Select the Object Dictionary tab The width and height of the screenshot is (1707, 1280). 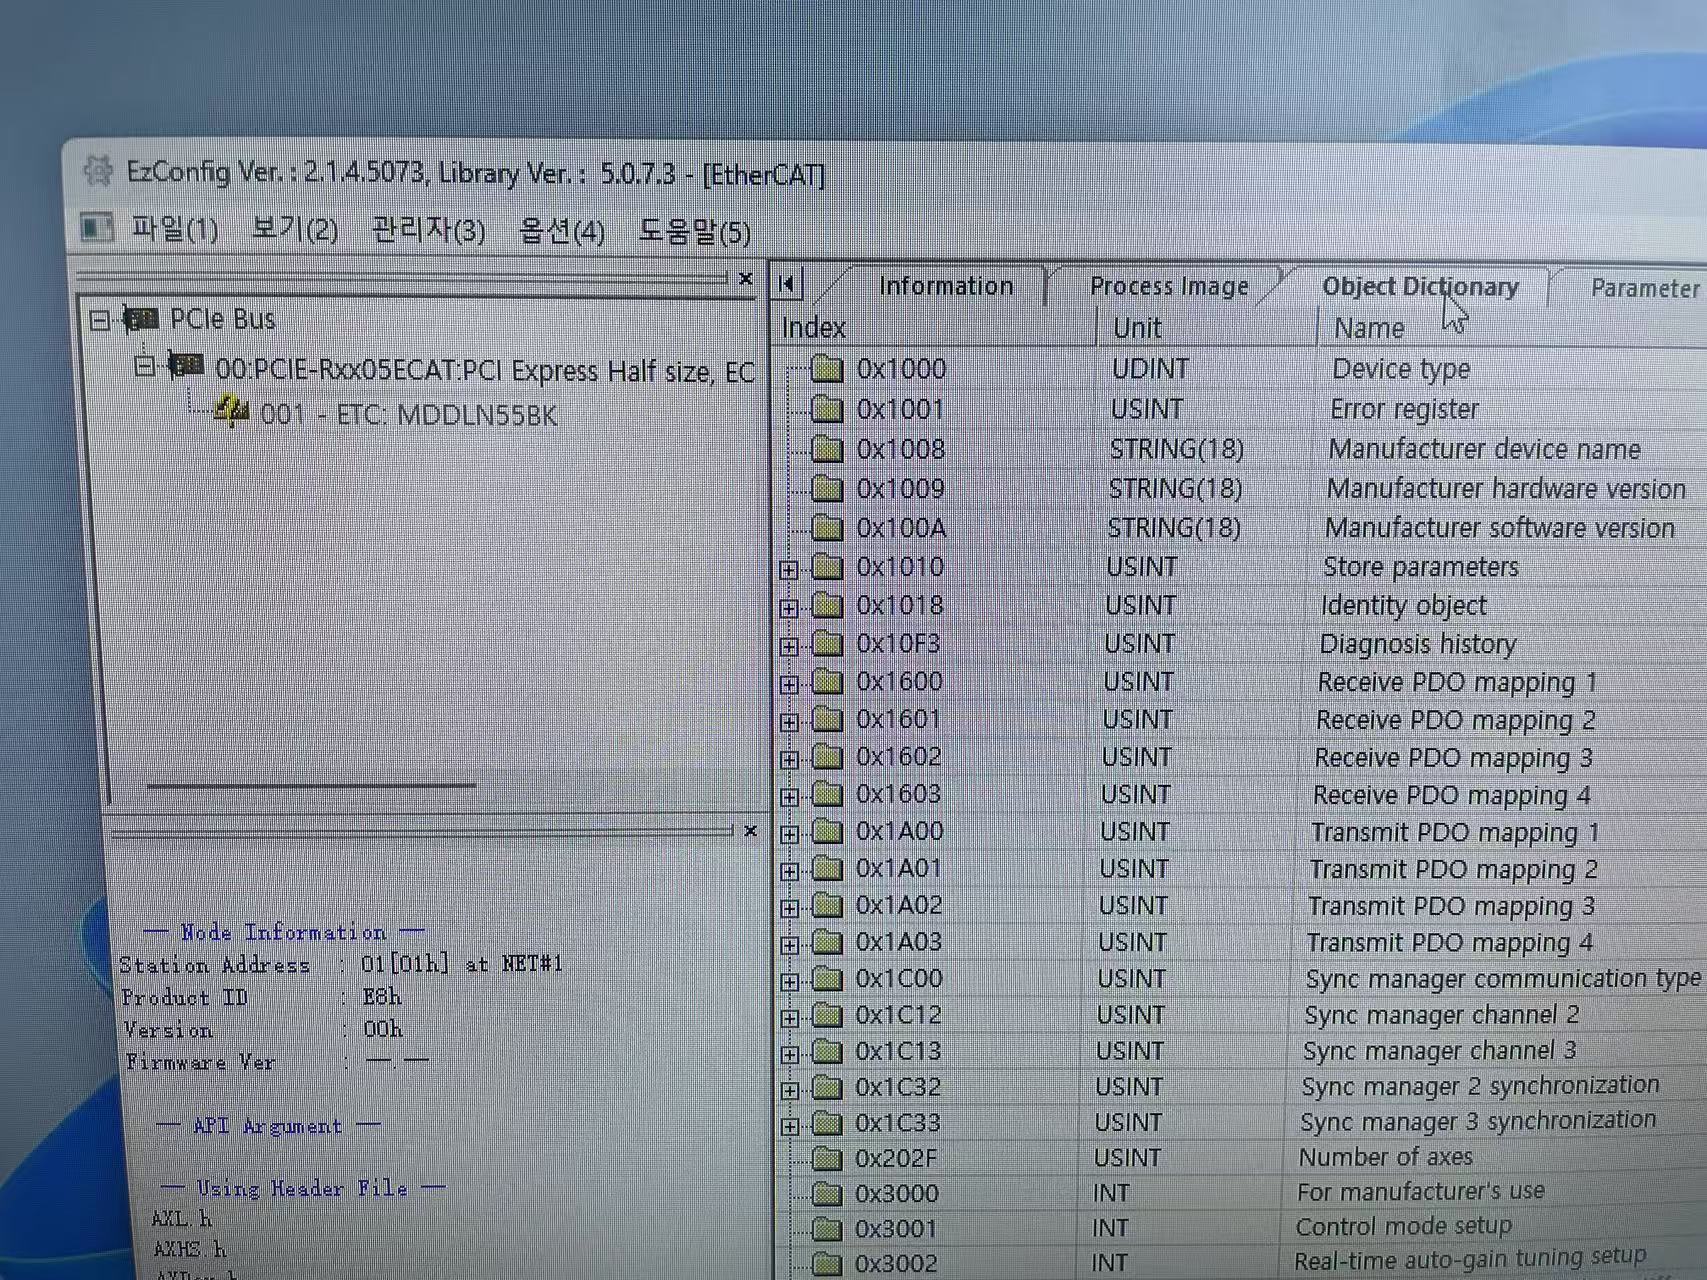1420,287
